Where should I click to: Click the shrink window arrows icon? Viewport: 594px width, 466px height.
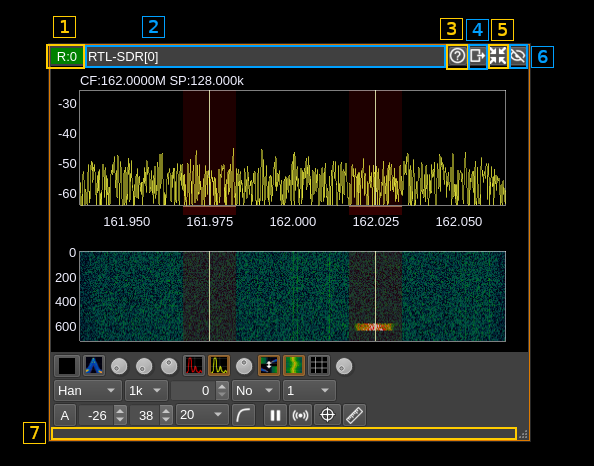click(x=497, y=56)
